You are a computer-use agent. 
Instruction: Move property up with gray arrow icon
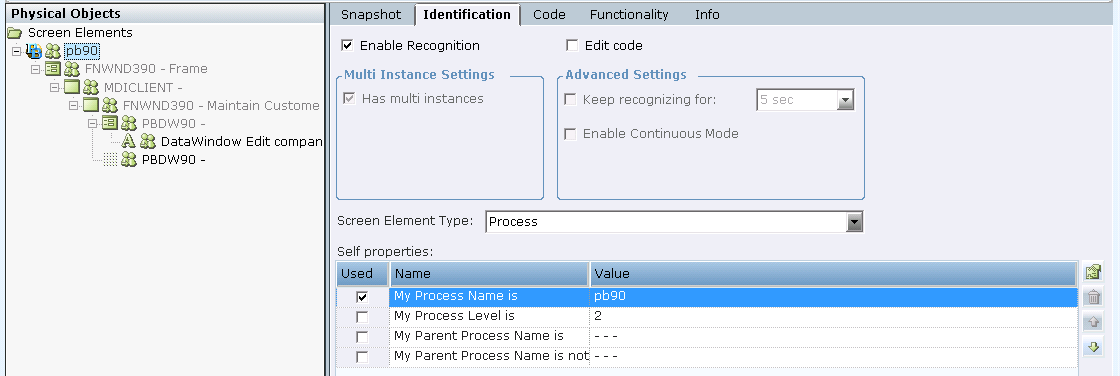(x=1093, y=322)
